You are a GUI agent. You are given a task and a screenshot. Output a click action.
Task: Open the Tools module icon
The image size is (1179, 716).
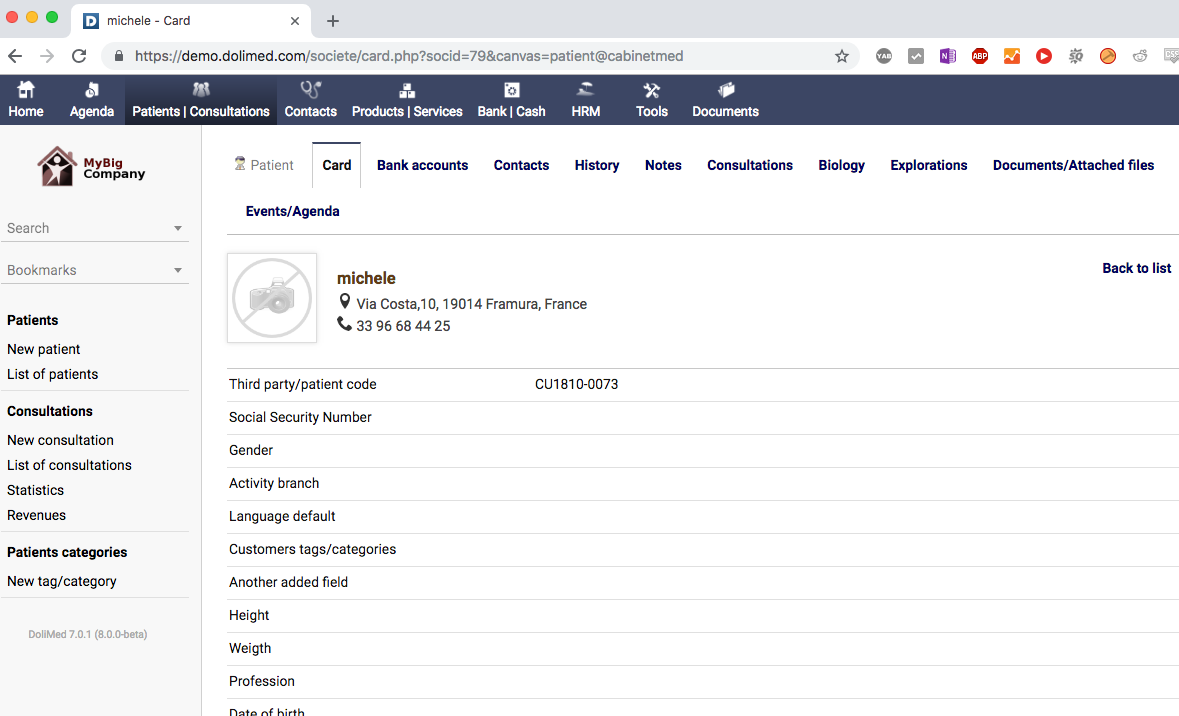[x=651, y=91]
